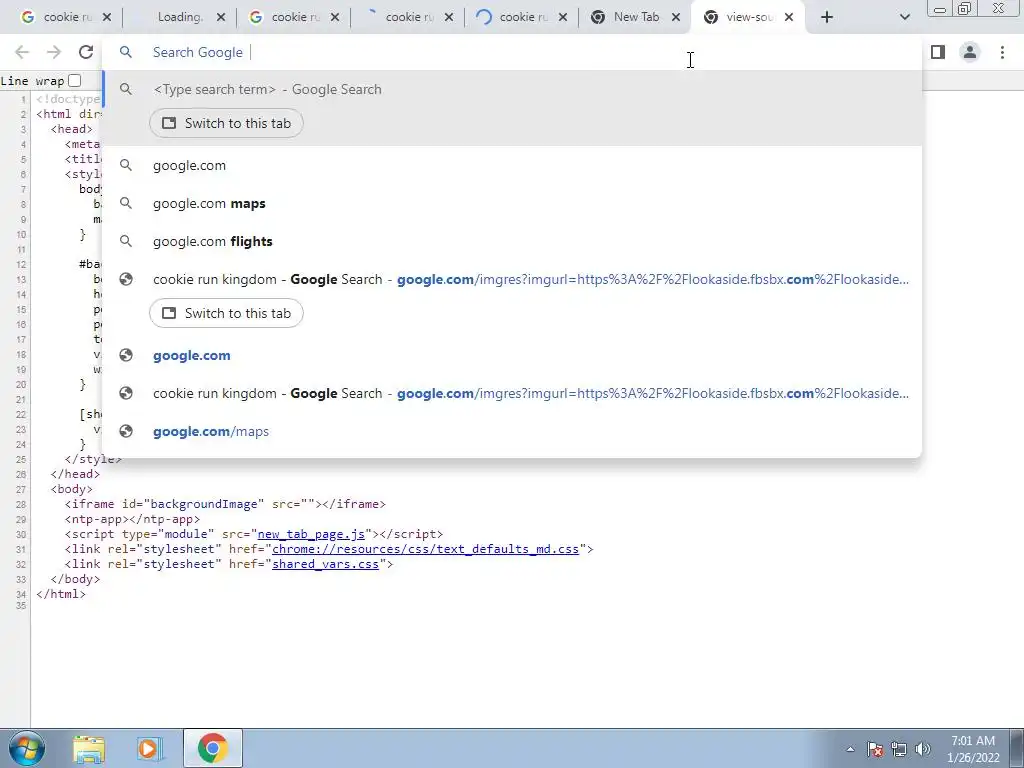Choose the google.com flights suggestion

click(x=511, y=241)
